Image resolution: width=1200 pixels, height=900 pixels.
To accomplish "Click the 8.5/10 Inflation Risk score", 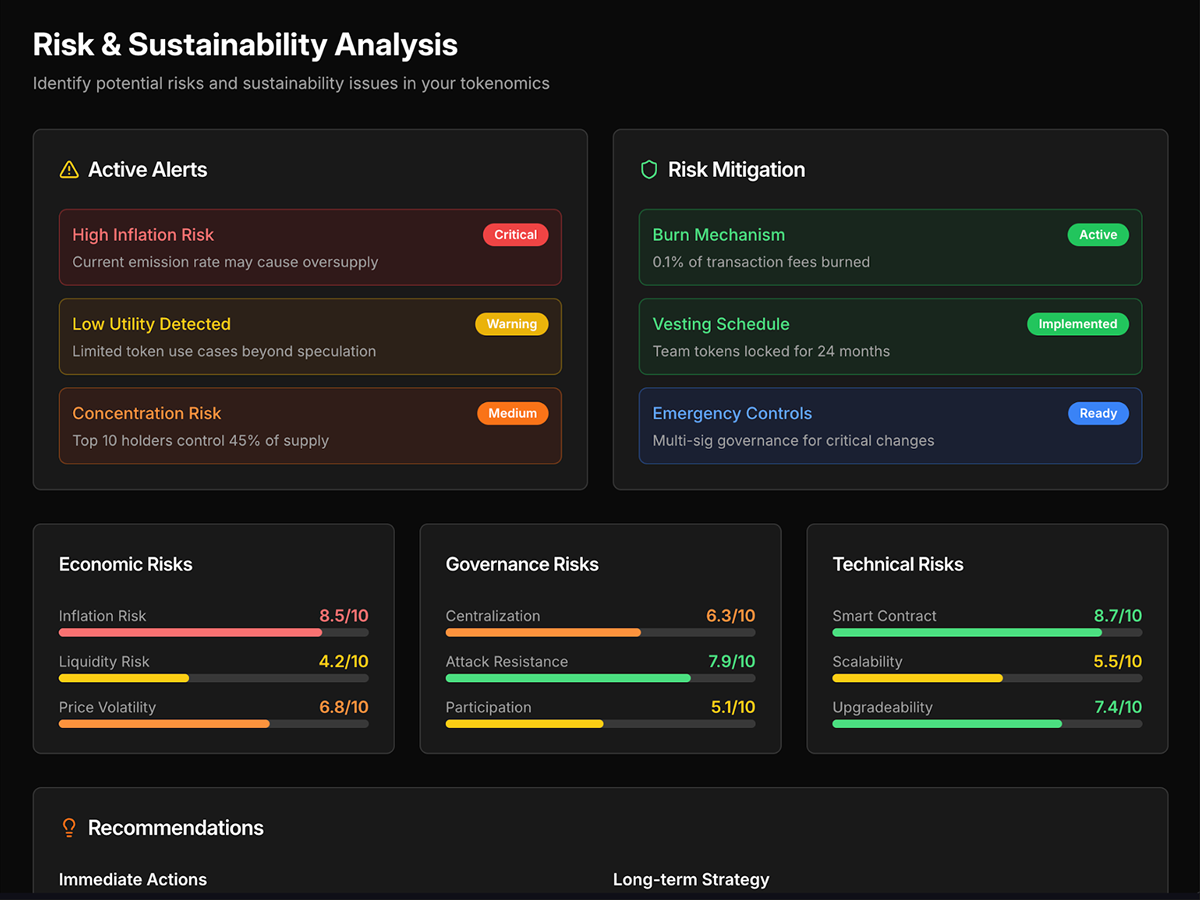I will (x=344, y=616).
